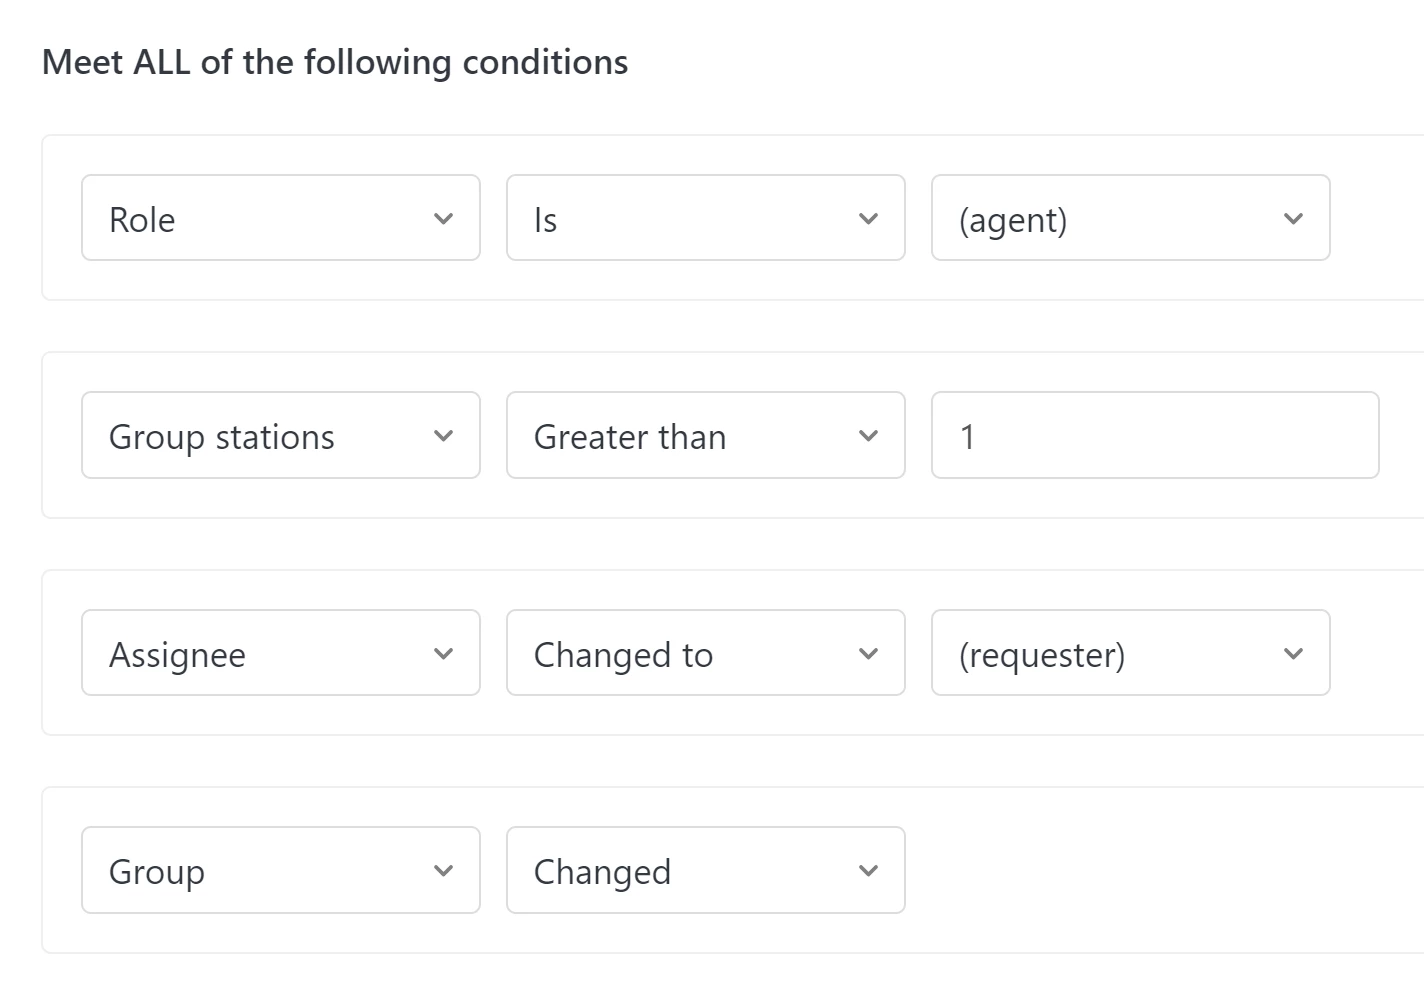Click the Group stations value input field

1155,435
